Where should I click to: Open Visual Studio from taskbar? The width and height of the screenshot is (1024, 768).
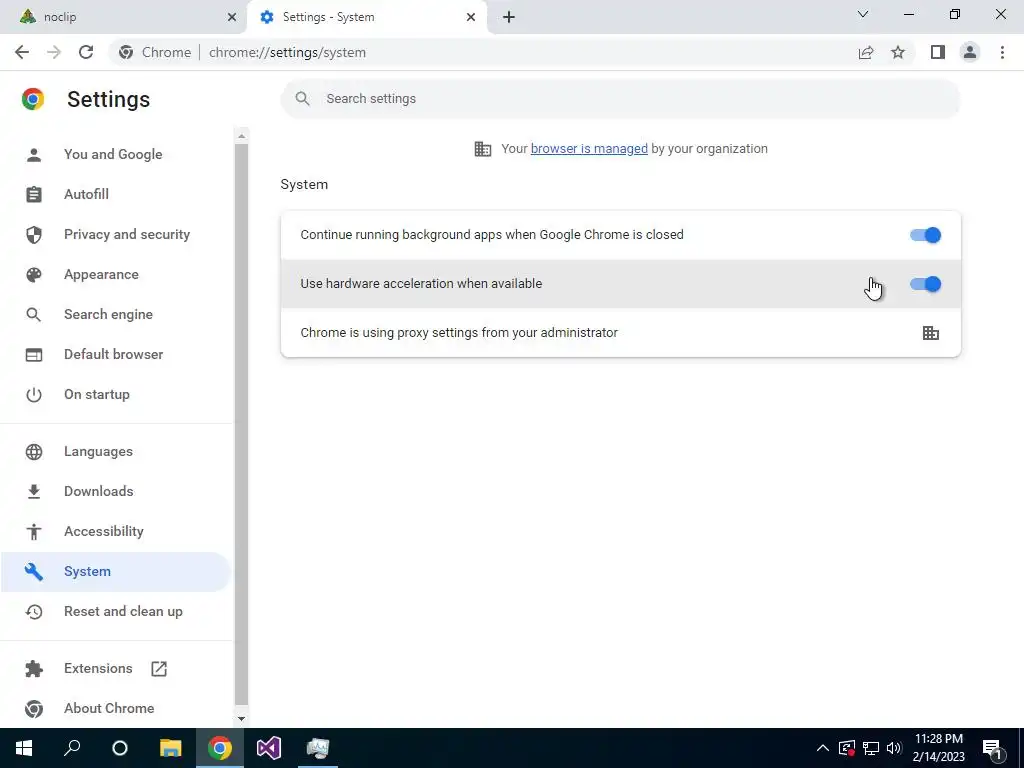[x=268, y=748]
